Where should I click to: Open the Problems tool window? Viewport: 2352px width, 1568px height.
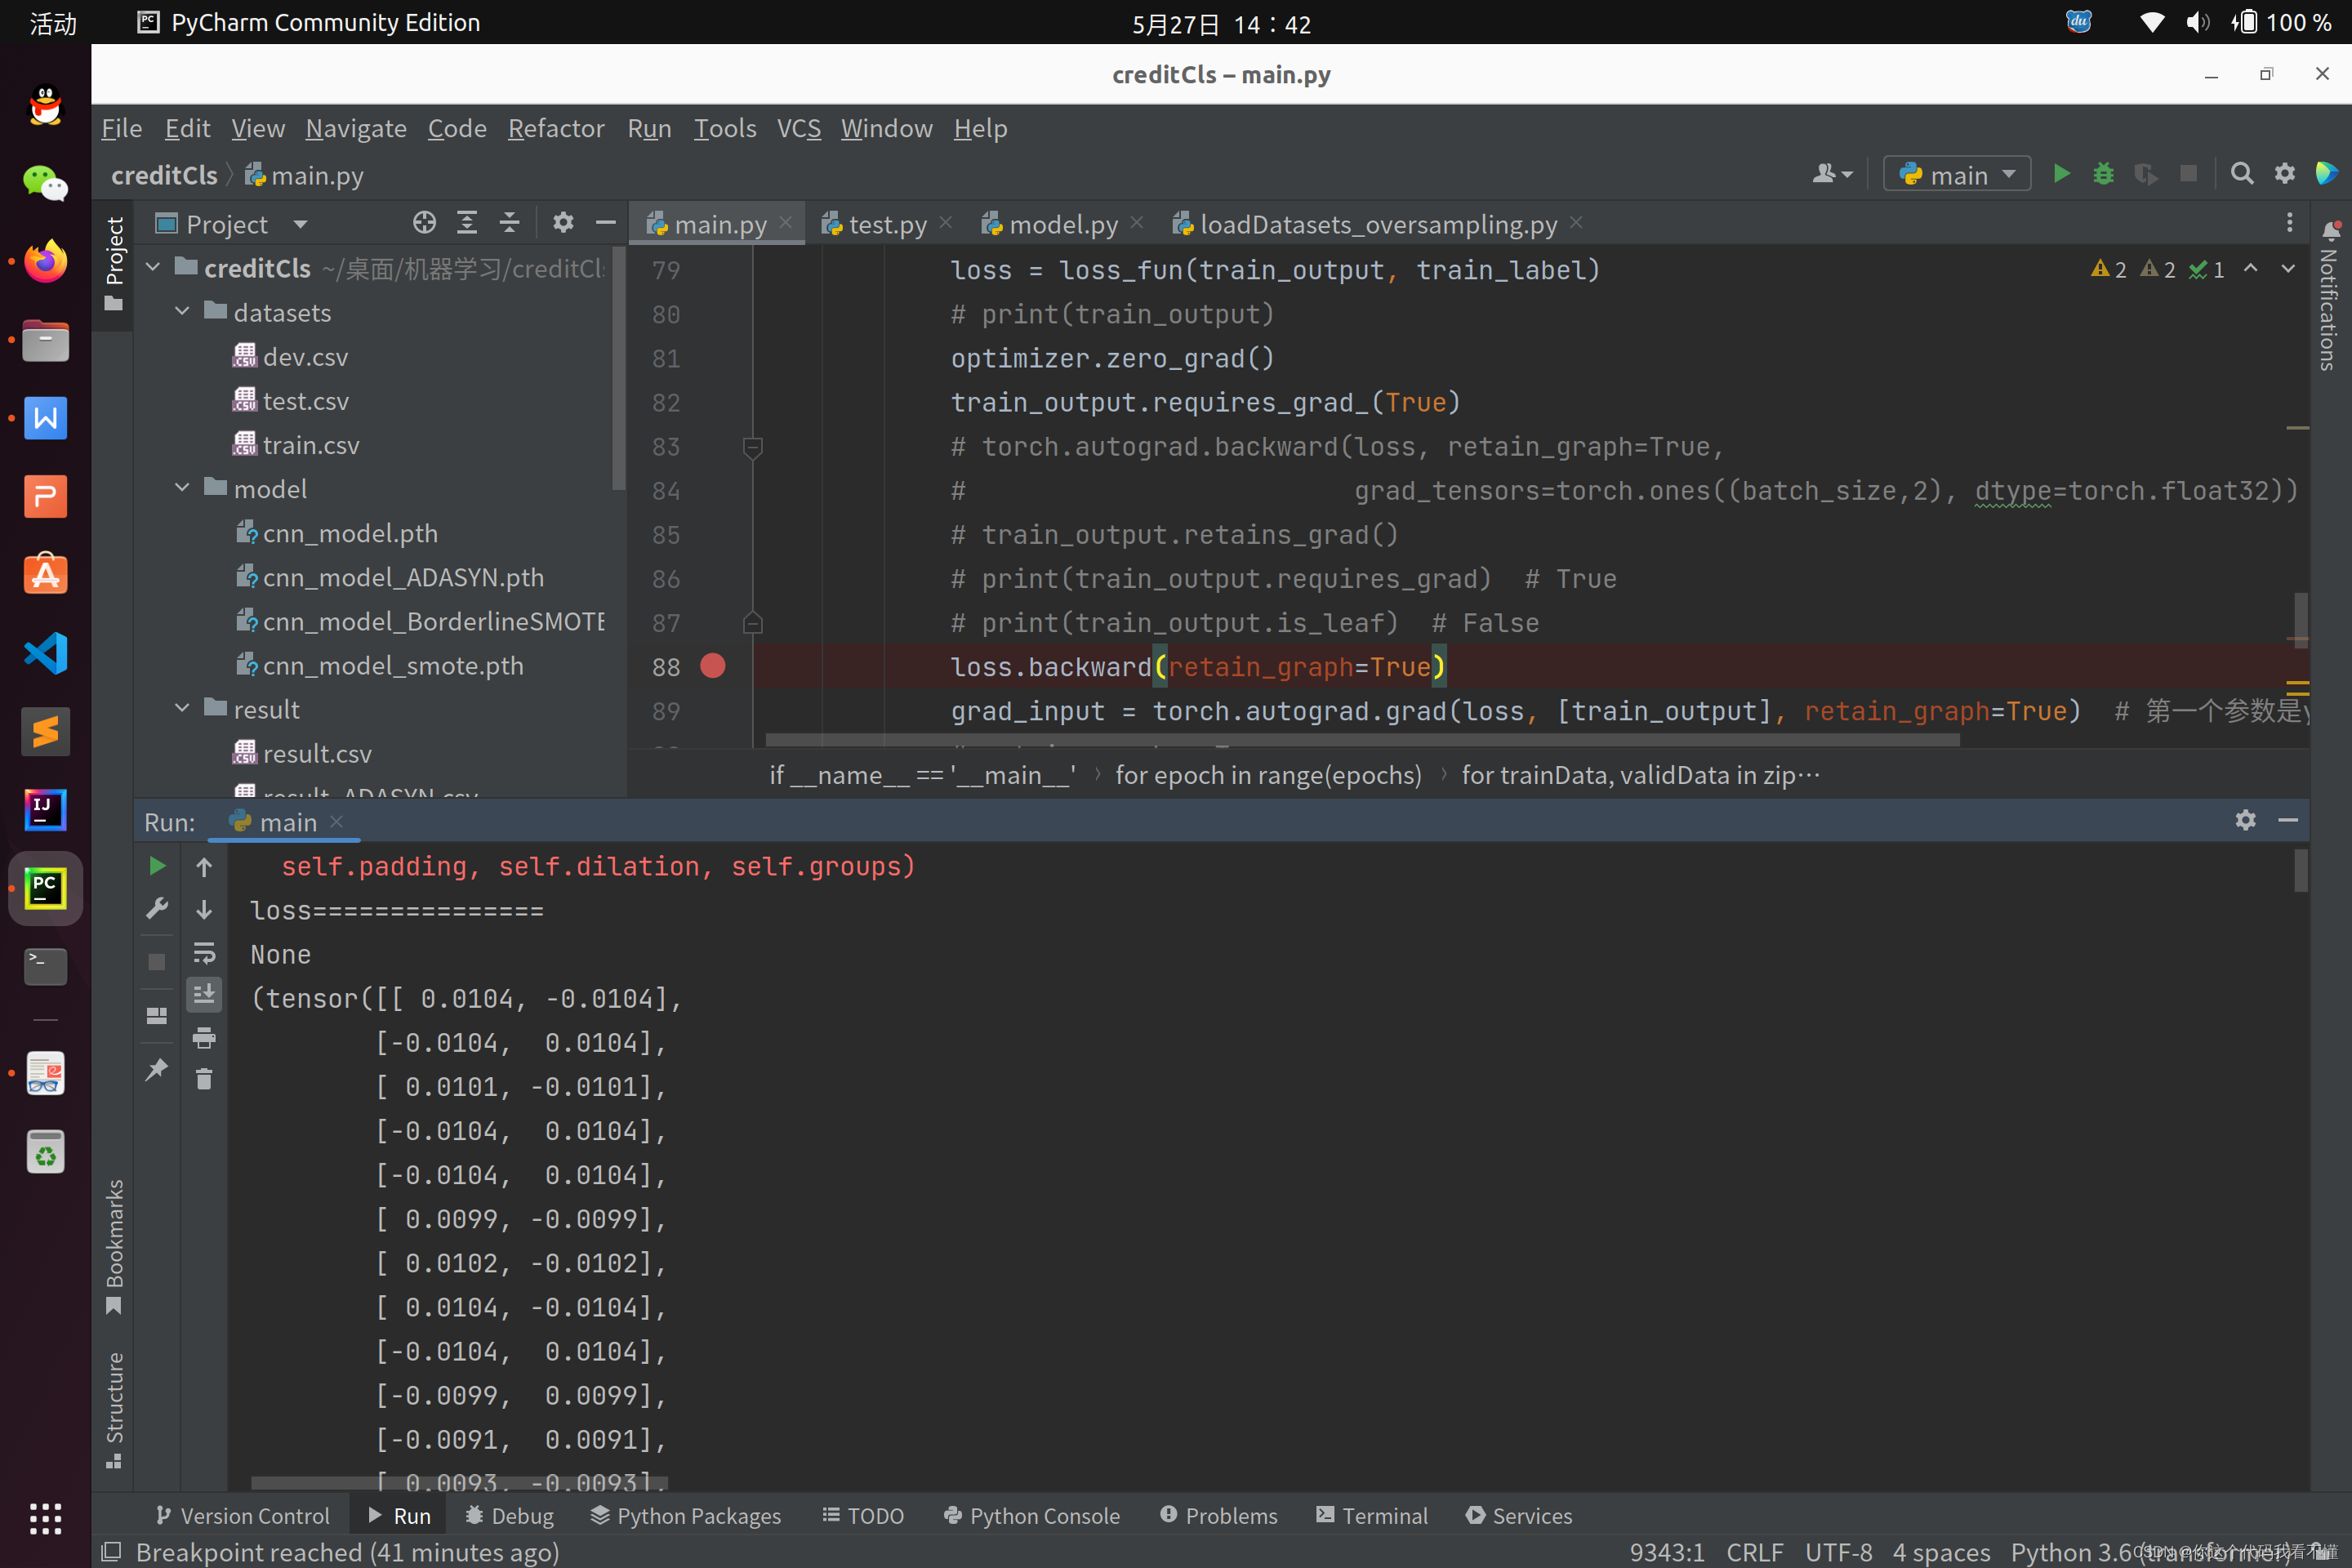[1218, 1515]
